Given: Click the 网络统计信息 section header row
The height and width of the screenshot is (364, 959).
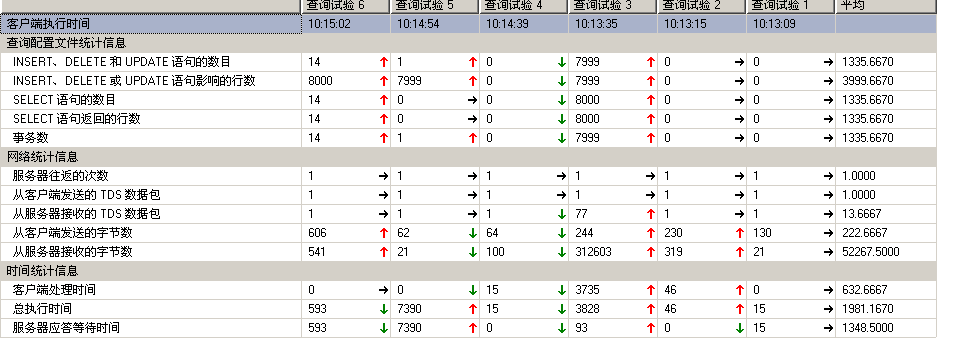Looking at the screenshot, I should (x=468, y=157).
